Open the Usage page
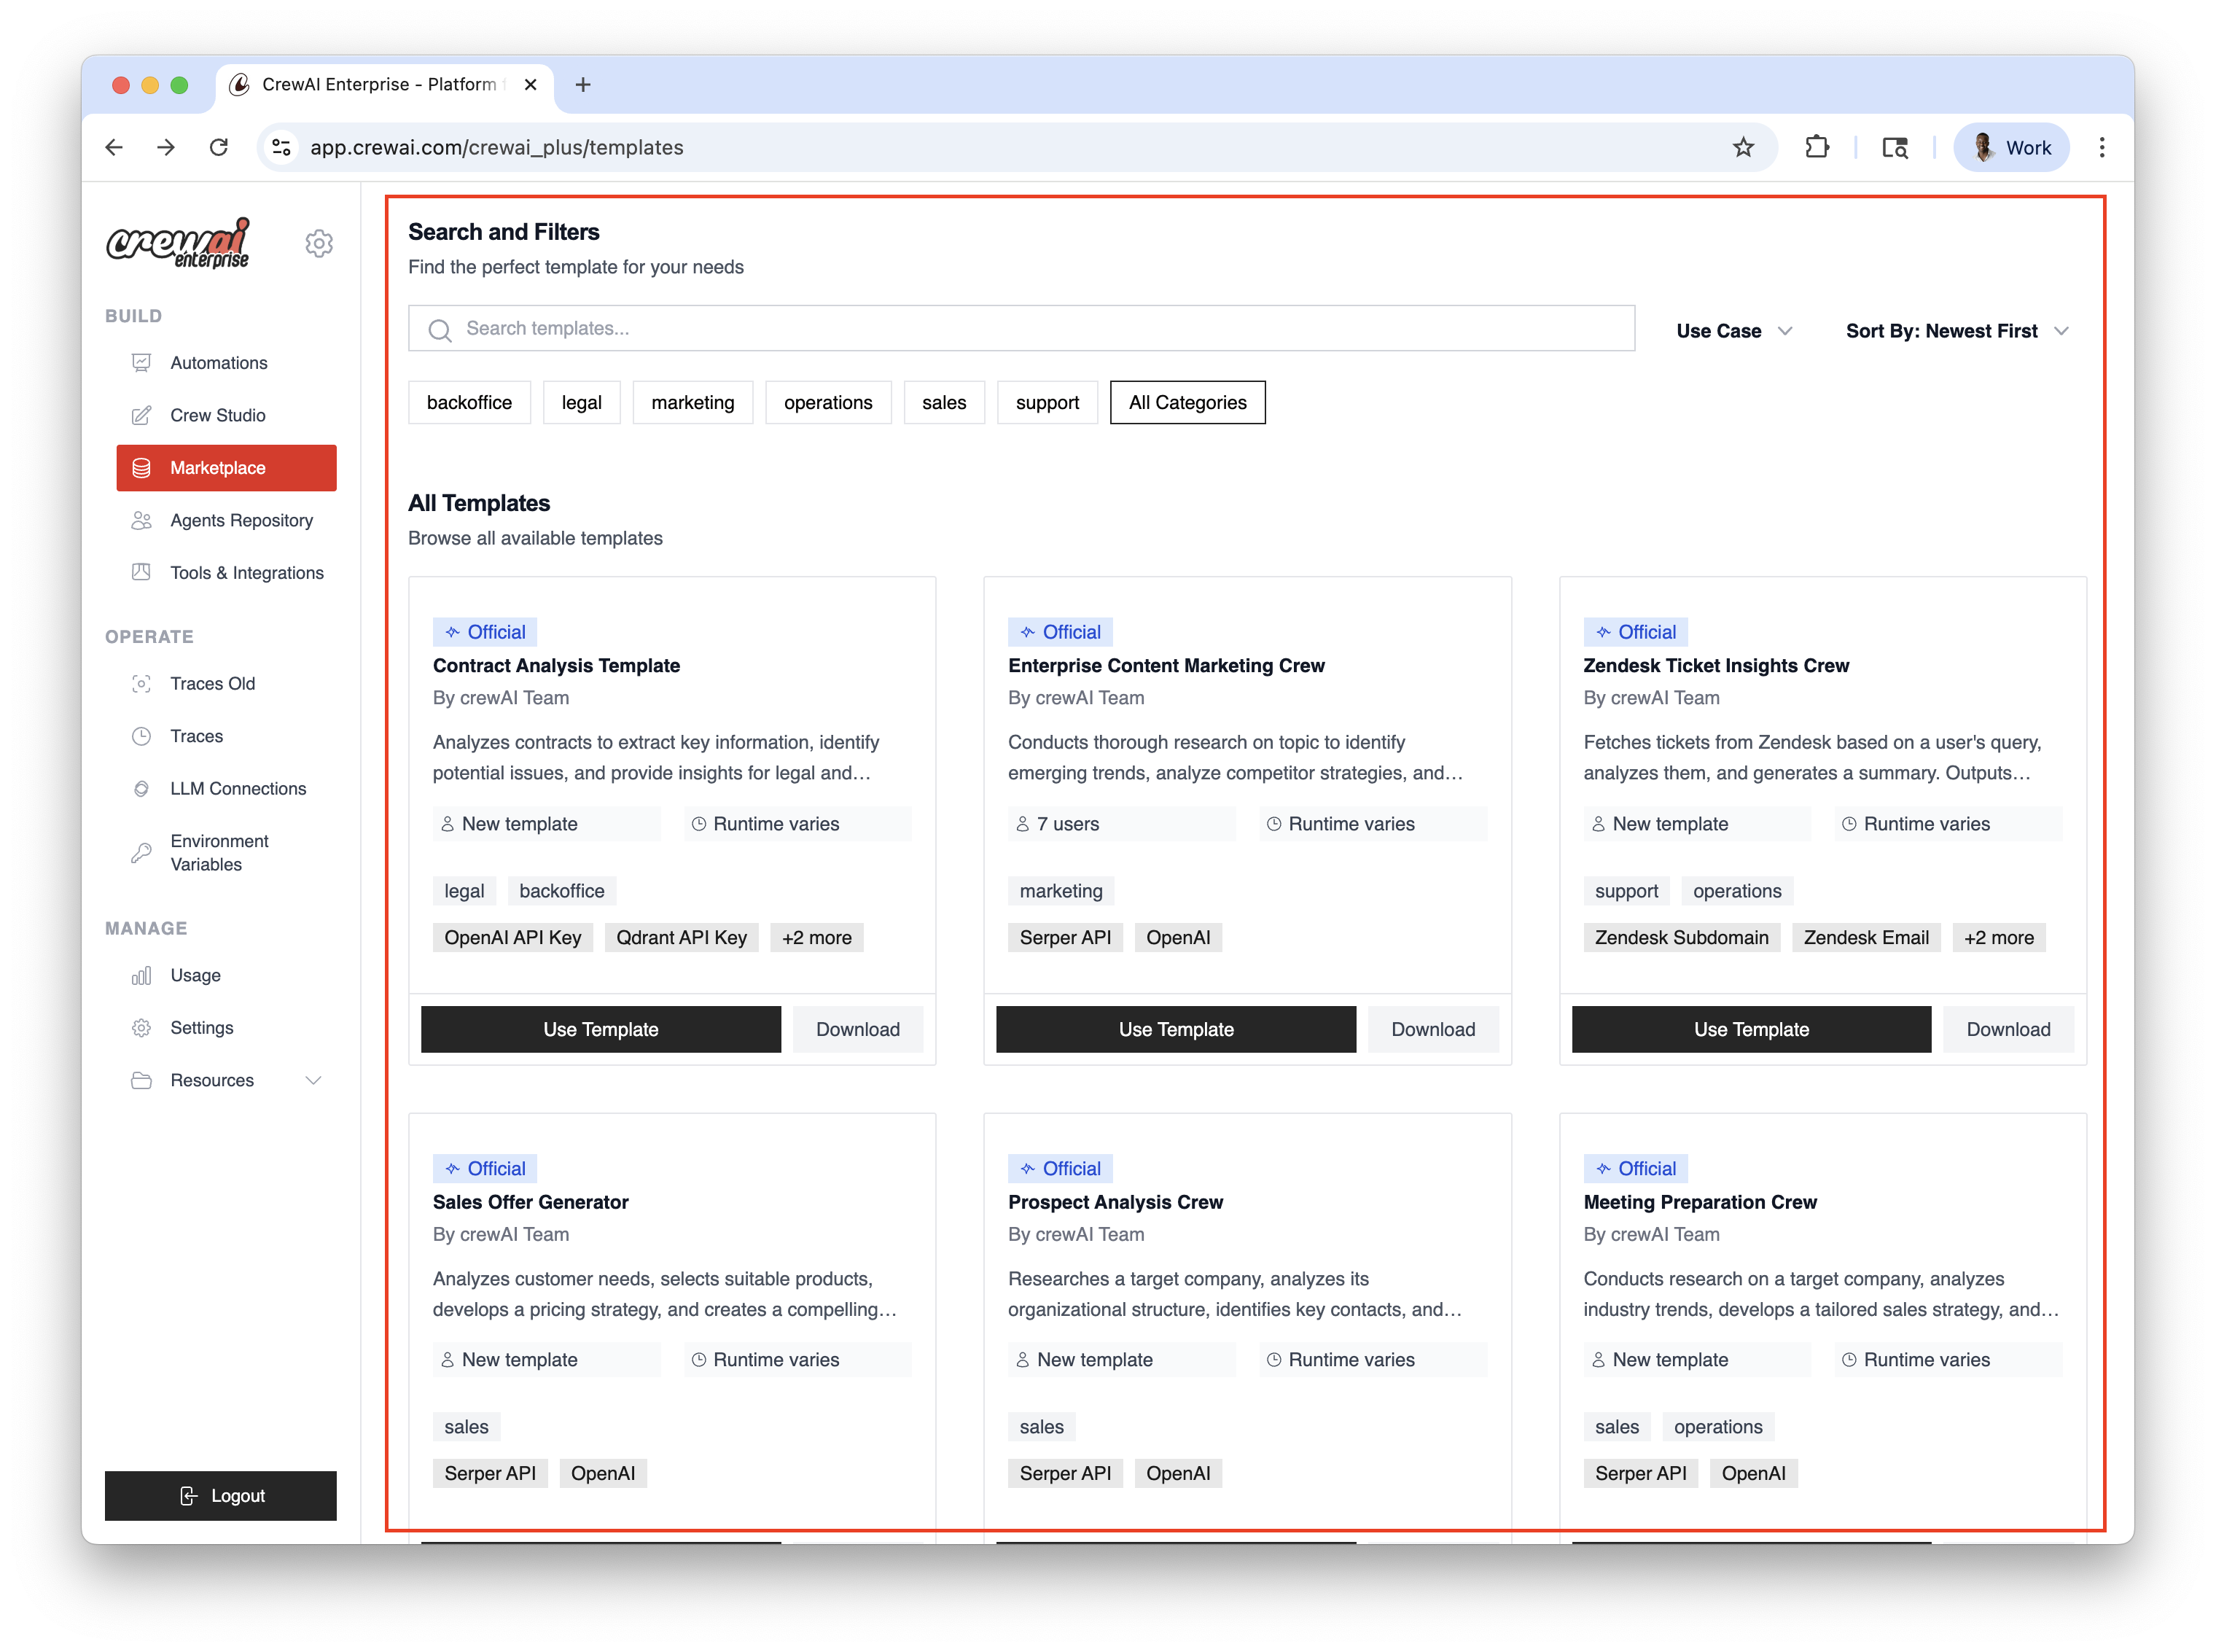The height and width of the screenshot is (1652, 2216). click(x=196, y=975)
